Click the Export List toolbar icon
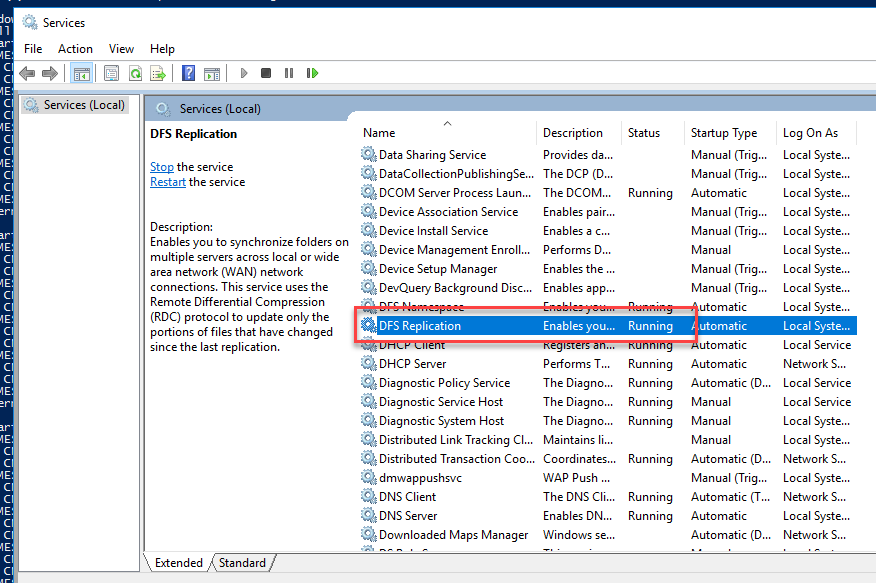 pos(157,73)
